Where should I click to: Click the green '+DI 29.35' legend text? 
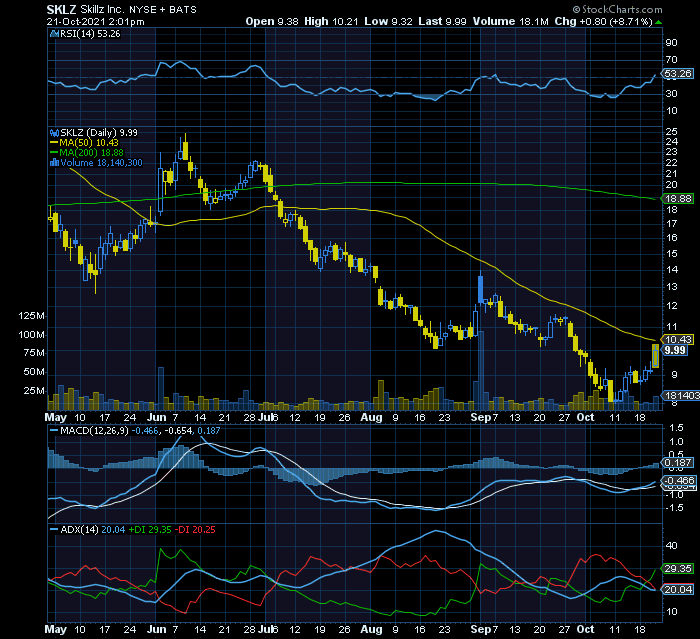click(x=150, y=530)
